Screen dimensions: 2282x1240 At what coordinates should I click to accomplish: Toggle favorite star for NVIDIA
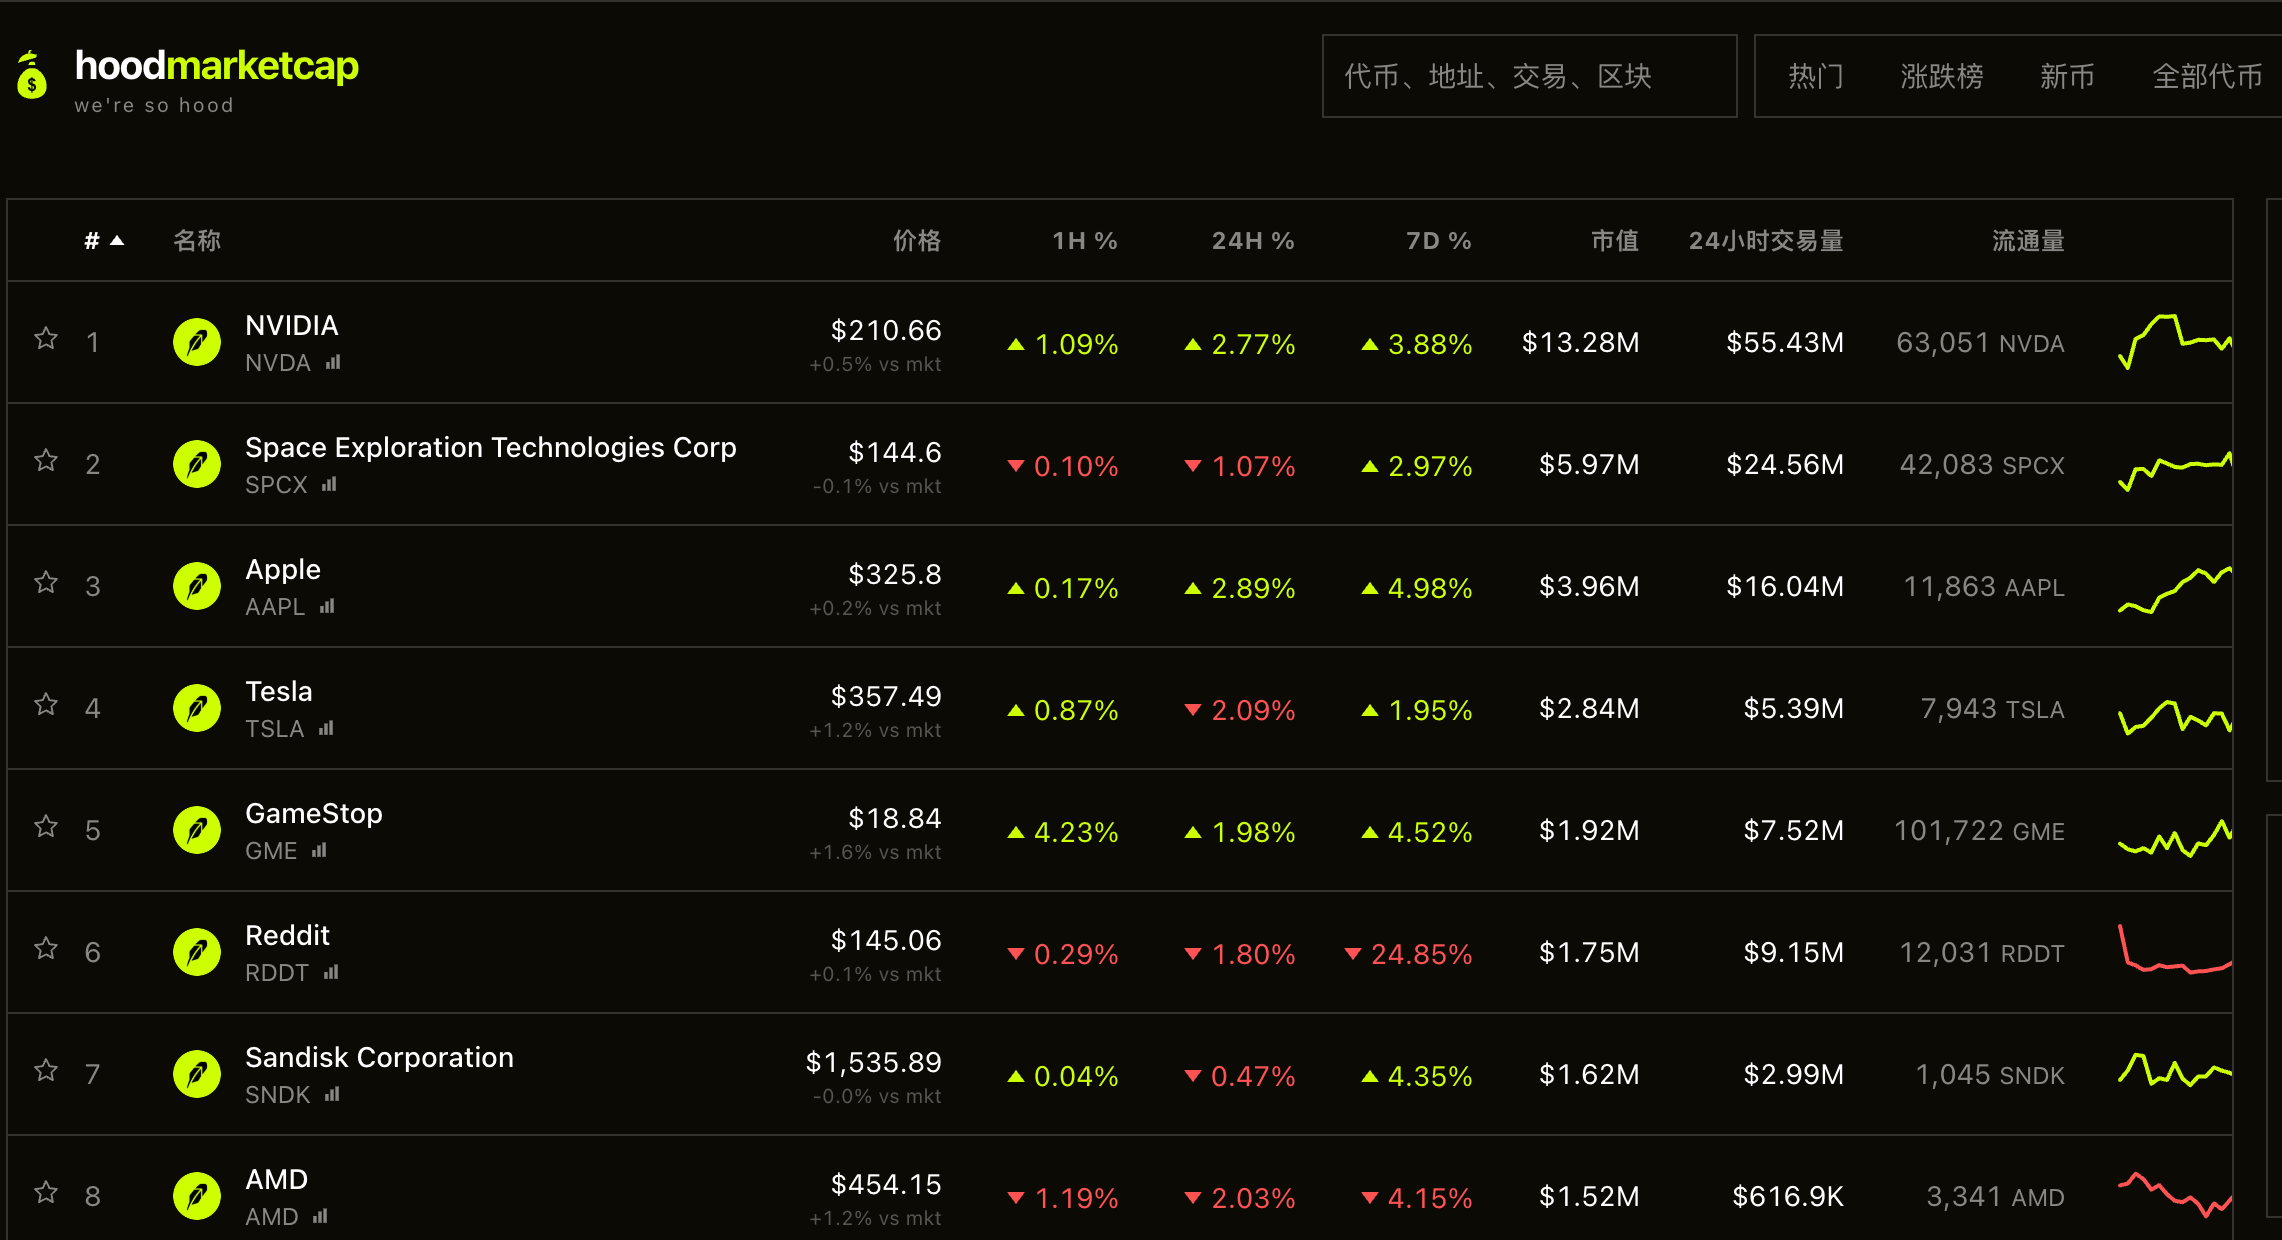46,339
